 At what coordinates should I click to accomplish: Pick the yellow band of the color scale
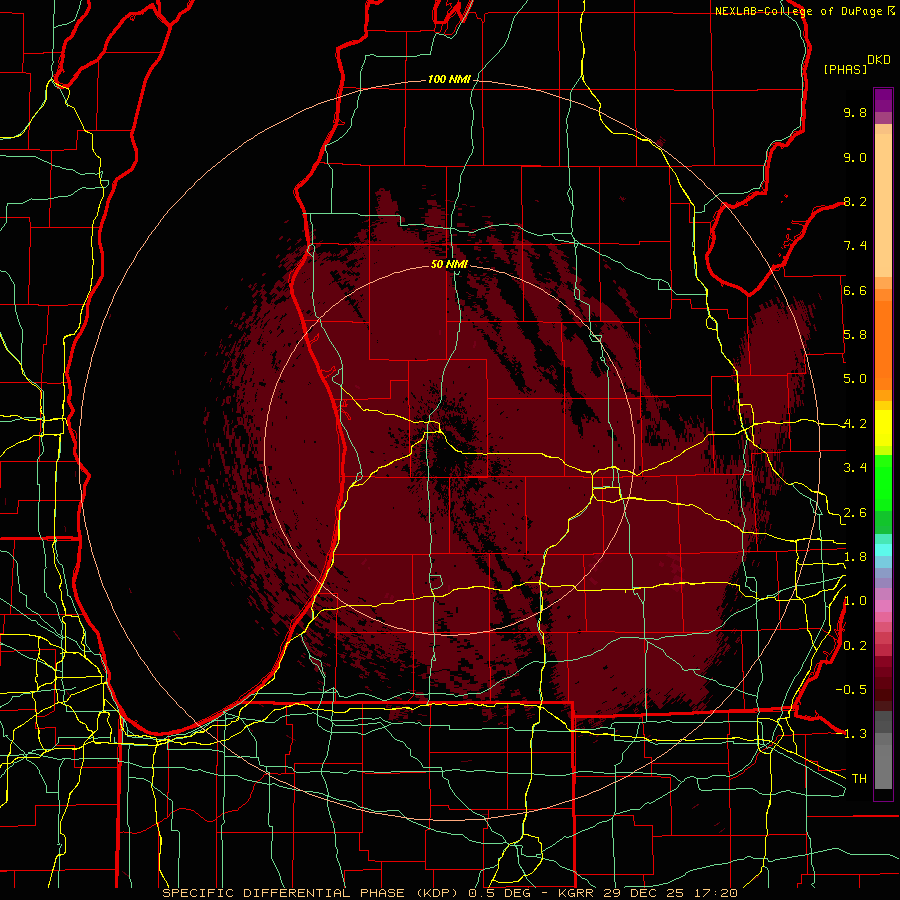[x=883, y=428]
